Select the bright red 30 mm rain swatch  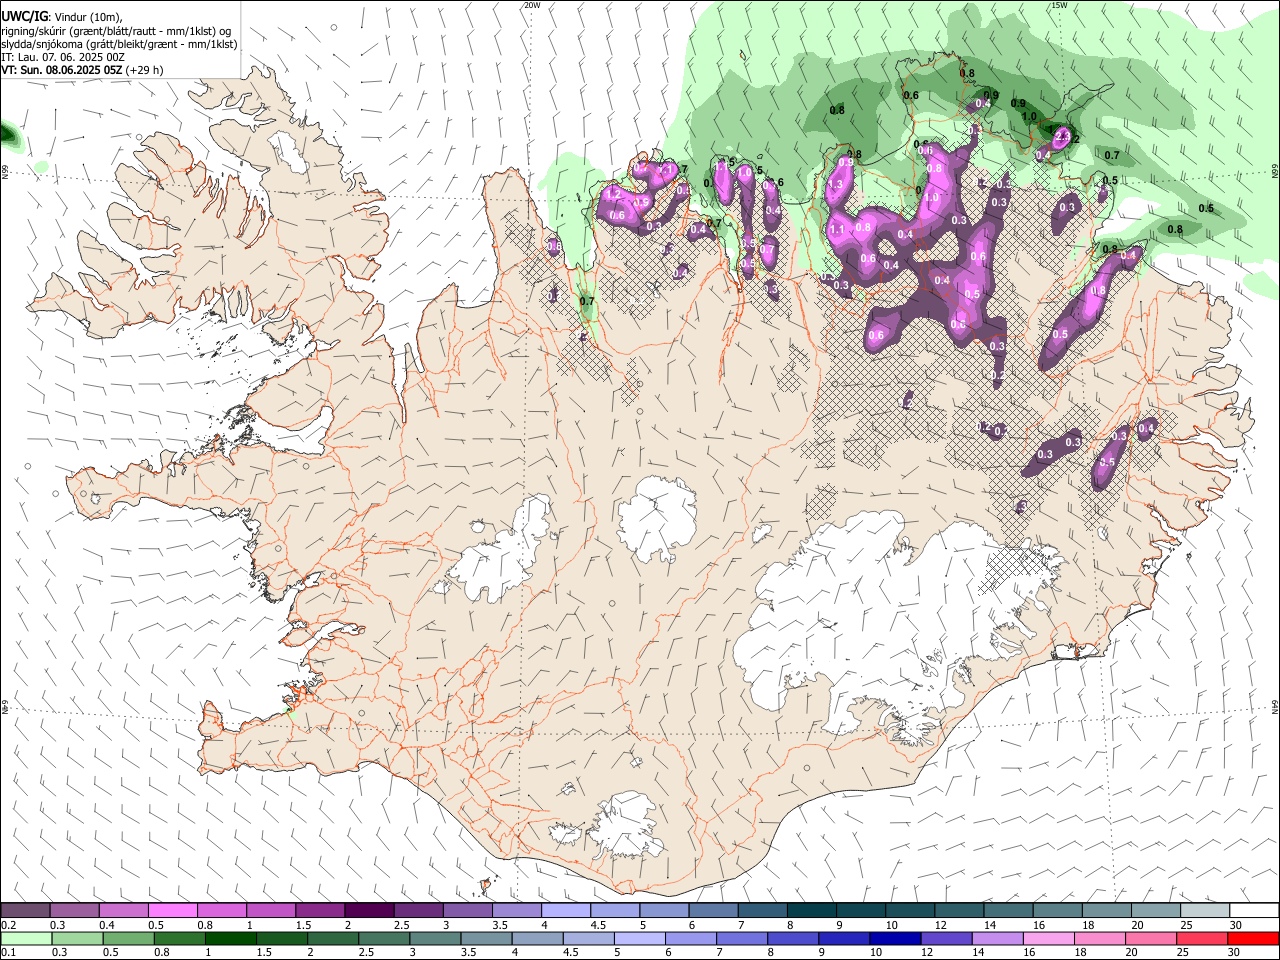[x=1252, y=939]
